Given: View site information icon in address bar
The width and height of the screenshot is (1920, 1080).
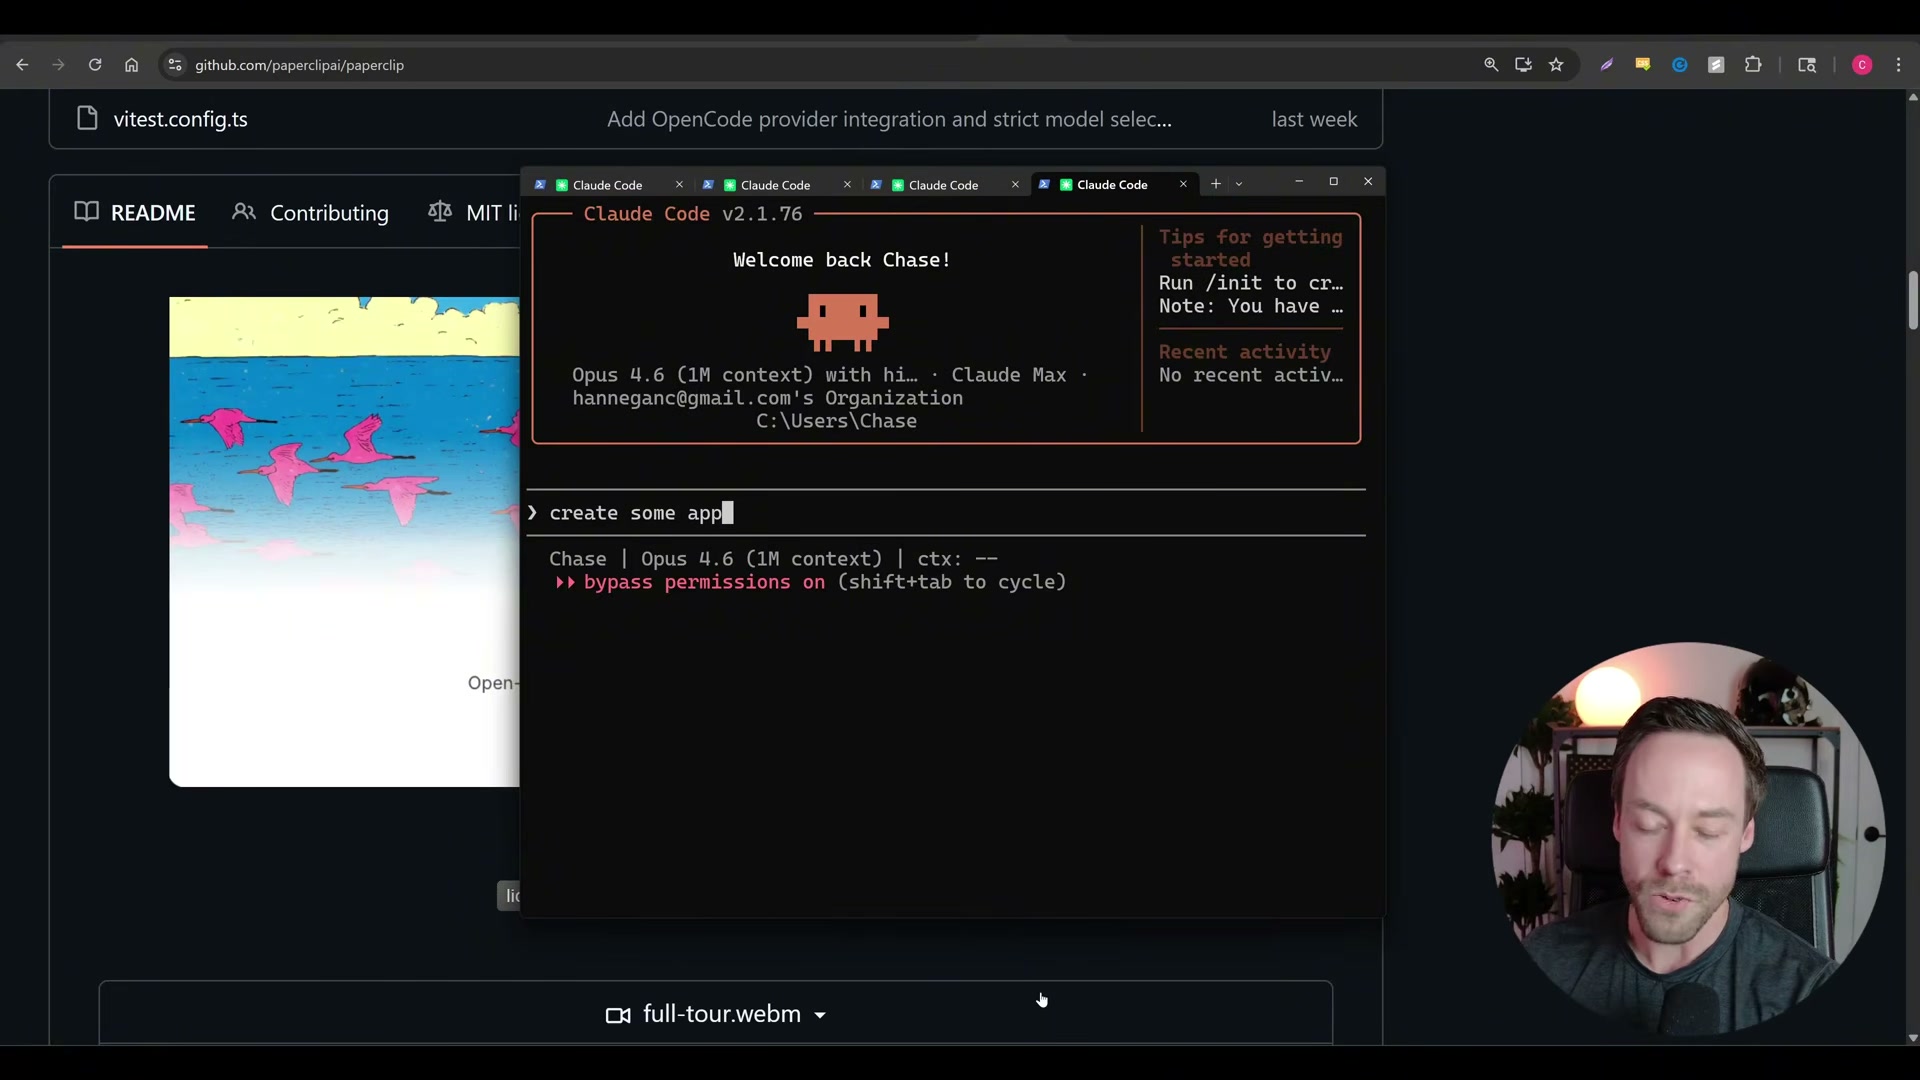Looking at the screenshot, I should tap(175, 65).
